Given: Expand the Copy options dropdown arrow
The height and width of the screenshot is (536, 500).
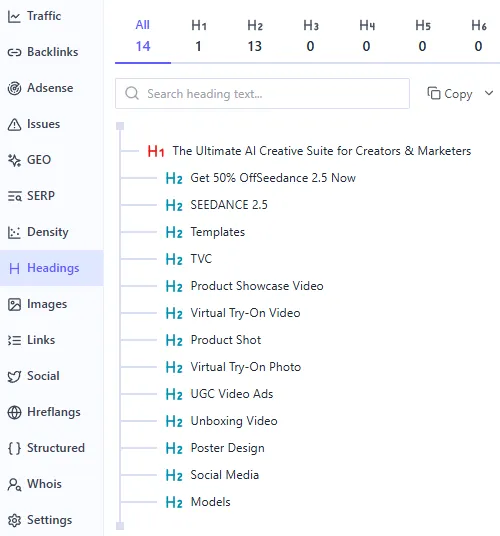Looking at the screenshot, I should (489, 93).
